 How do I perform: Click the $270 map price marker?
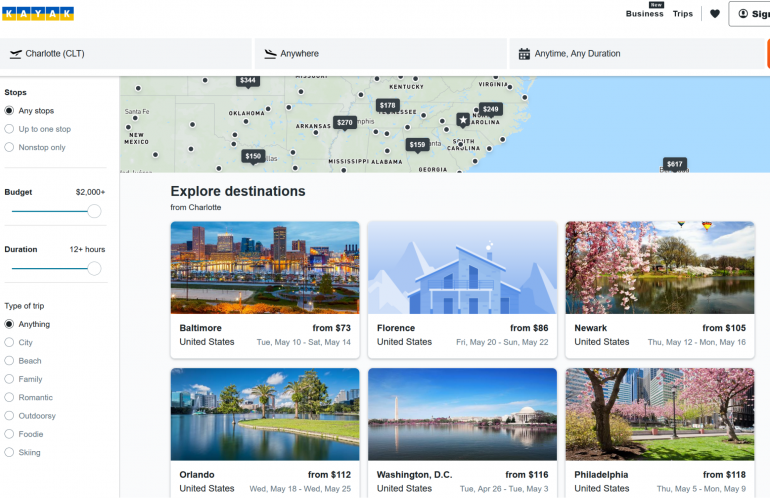click(344, 122)
